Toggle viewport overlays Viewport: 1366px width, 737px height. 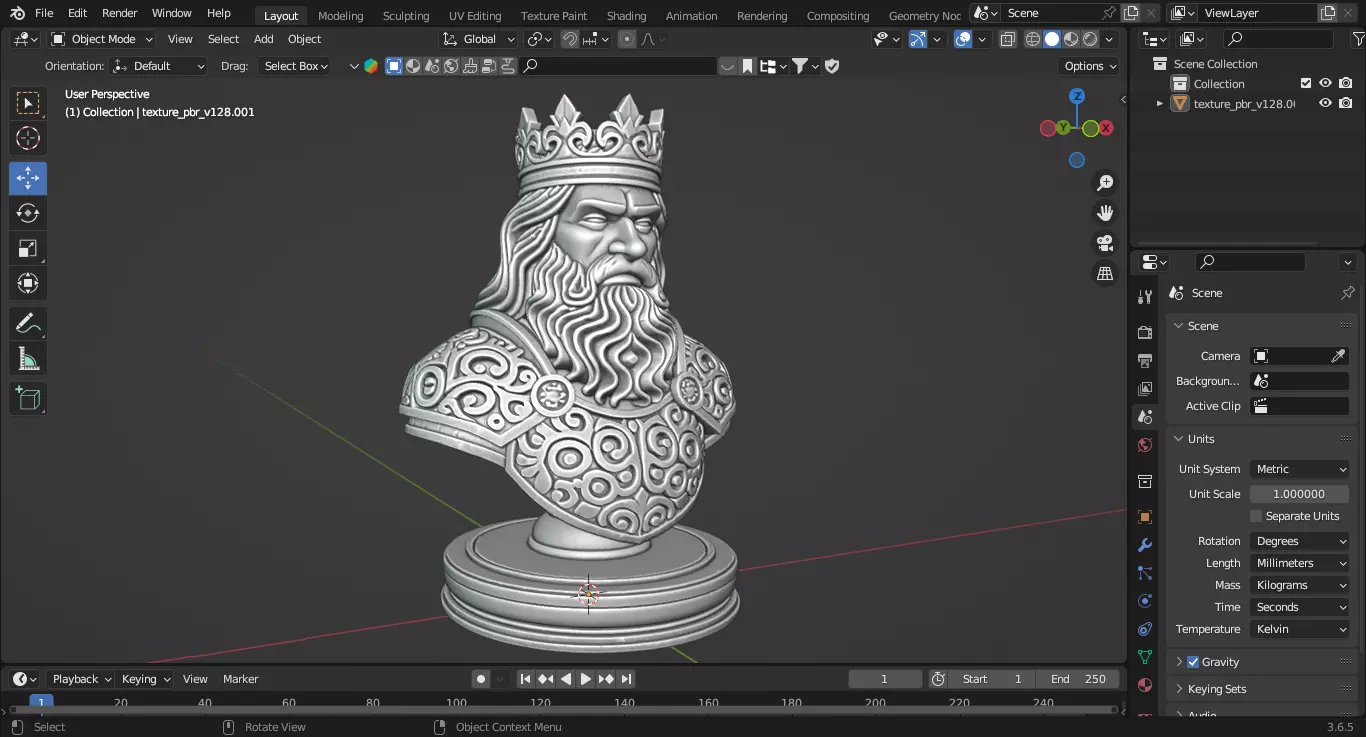[x=963, y=39]
